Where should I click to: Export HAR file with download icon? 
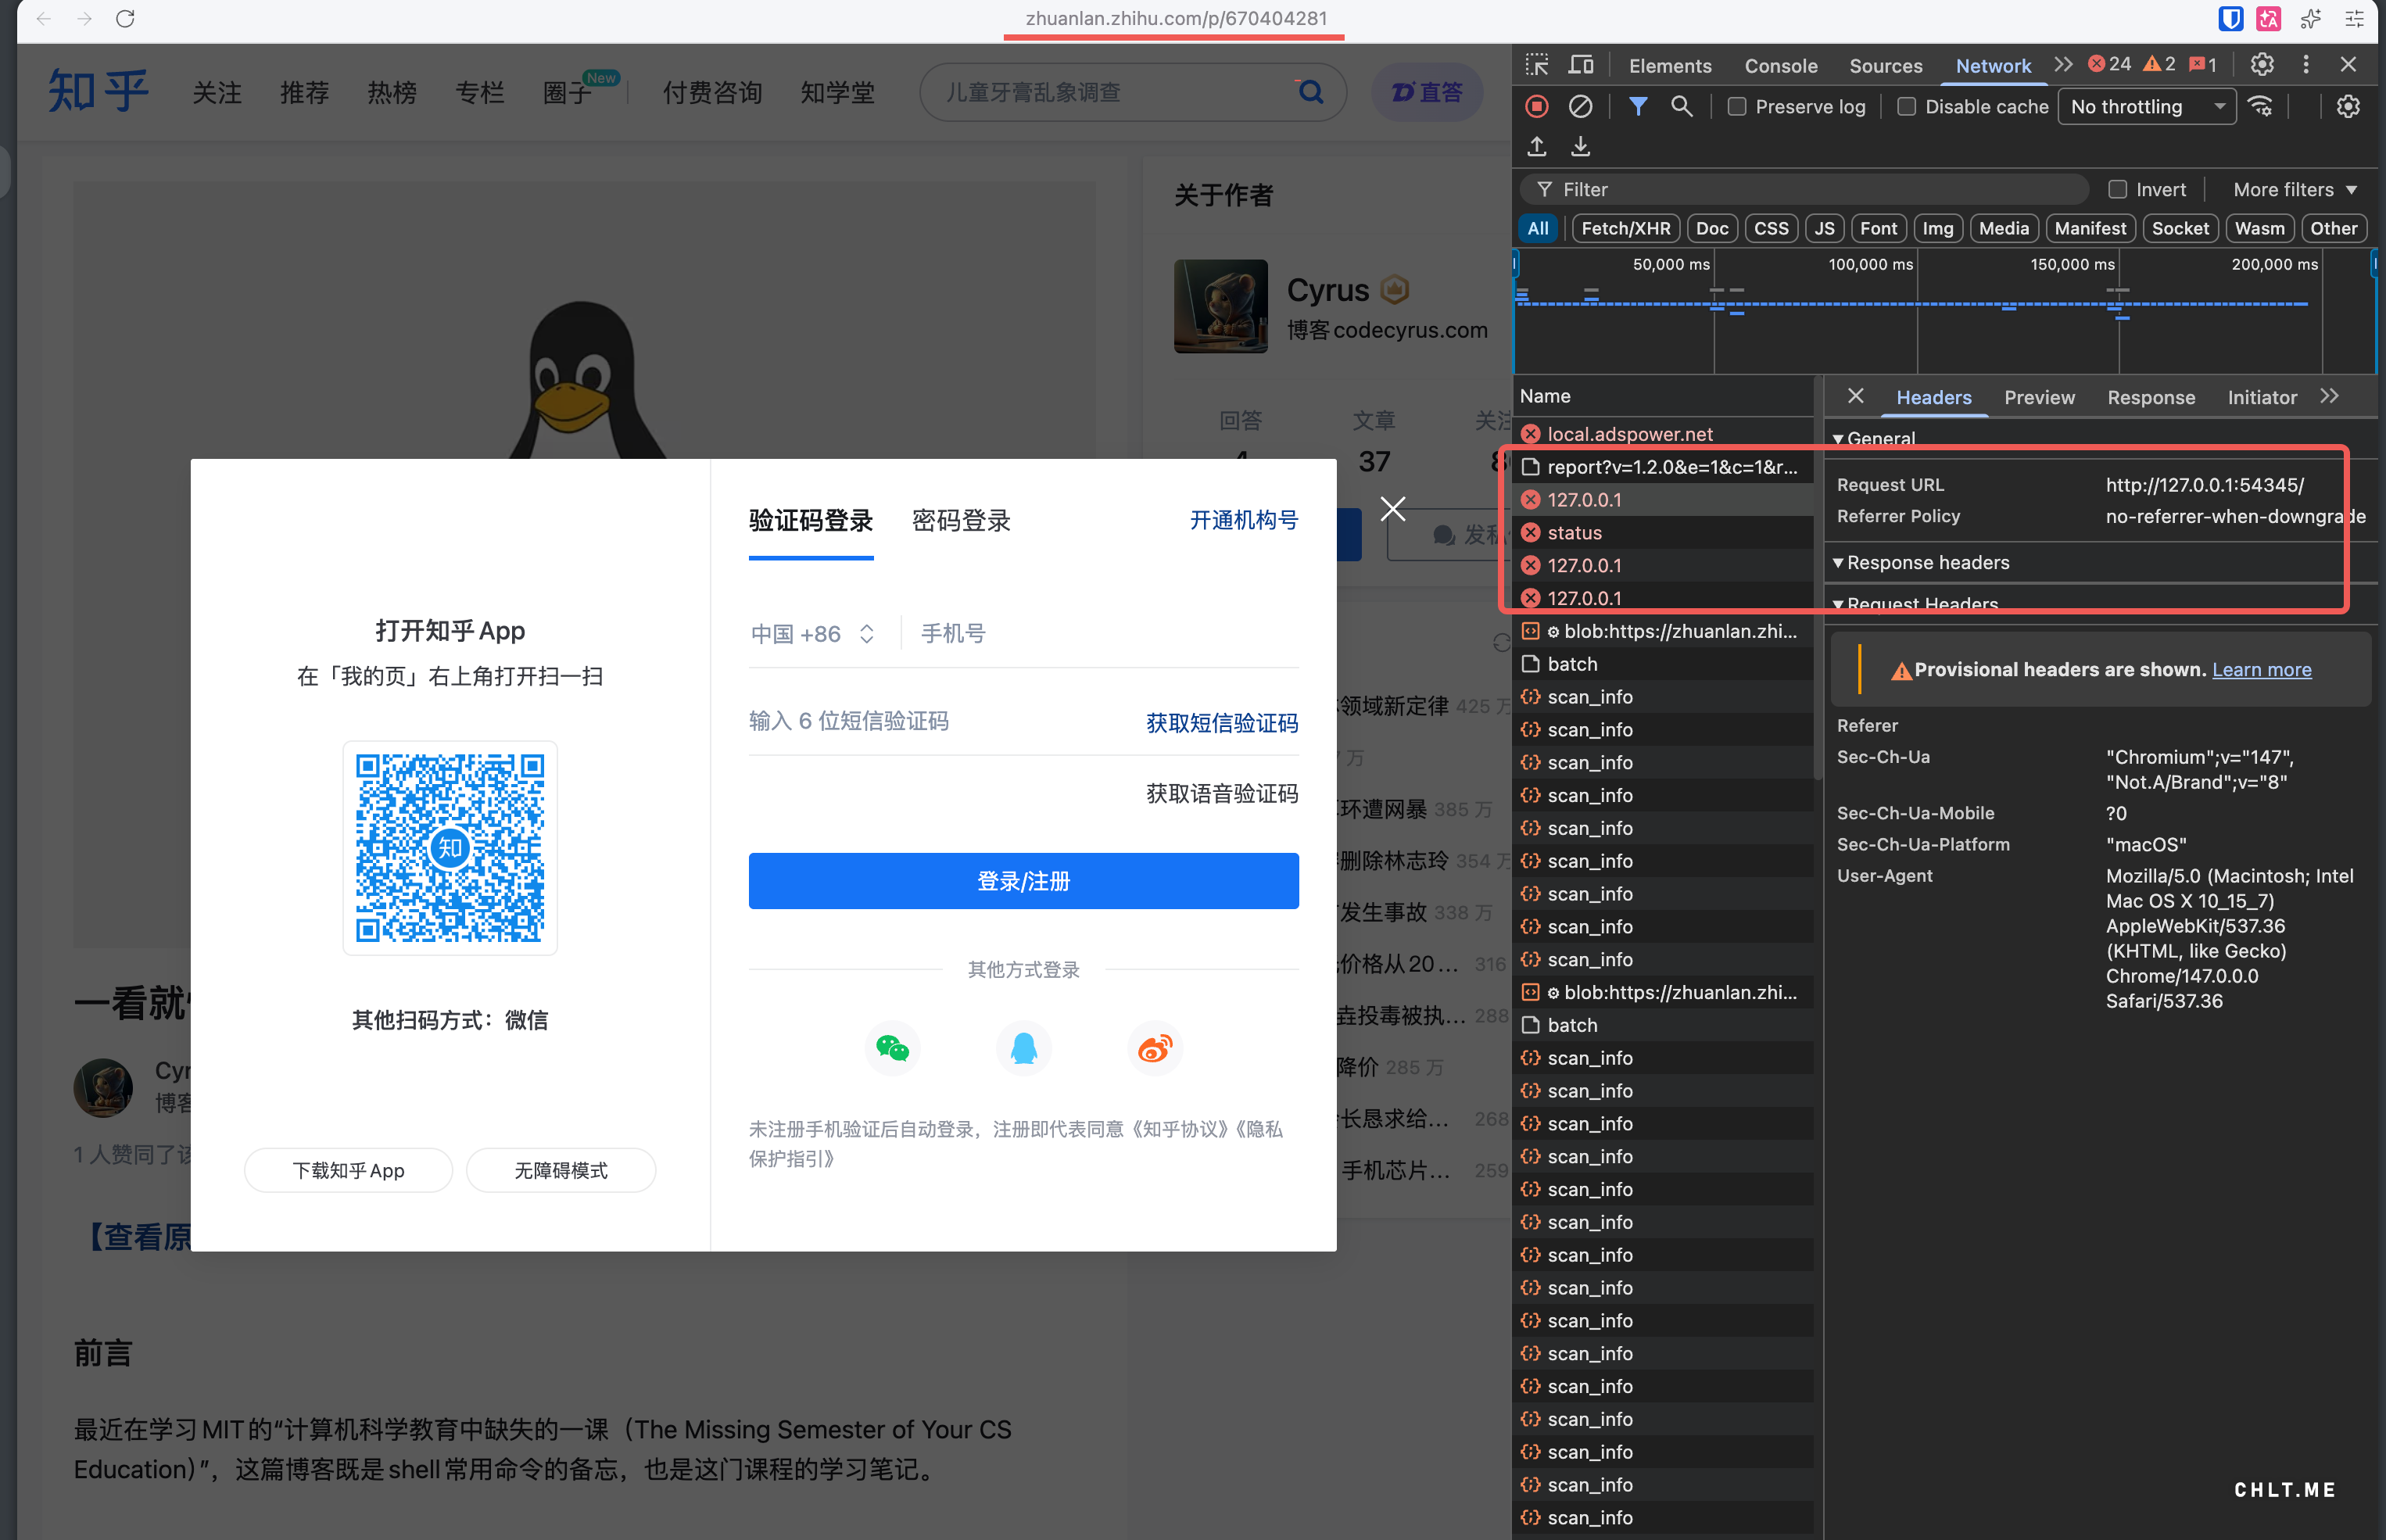tap(1580, 147)
